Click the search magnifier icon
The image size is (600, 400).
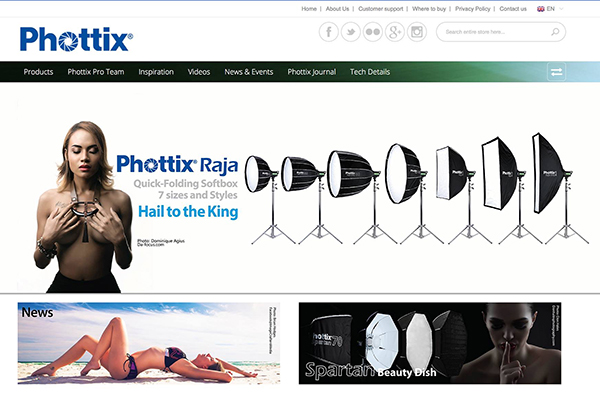point(555,32)
